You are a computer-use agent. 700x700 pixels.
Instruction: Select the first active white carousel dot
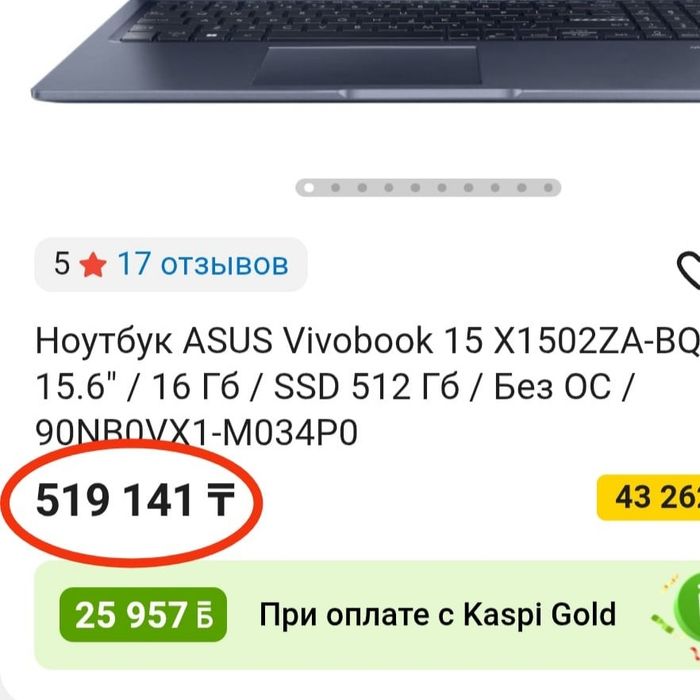coord(309,188)
